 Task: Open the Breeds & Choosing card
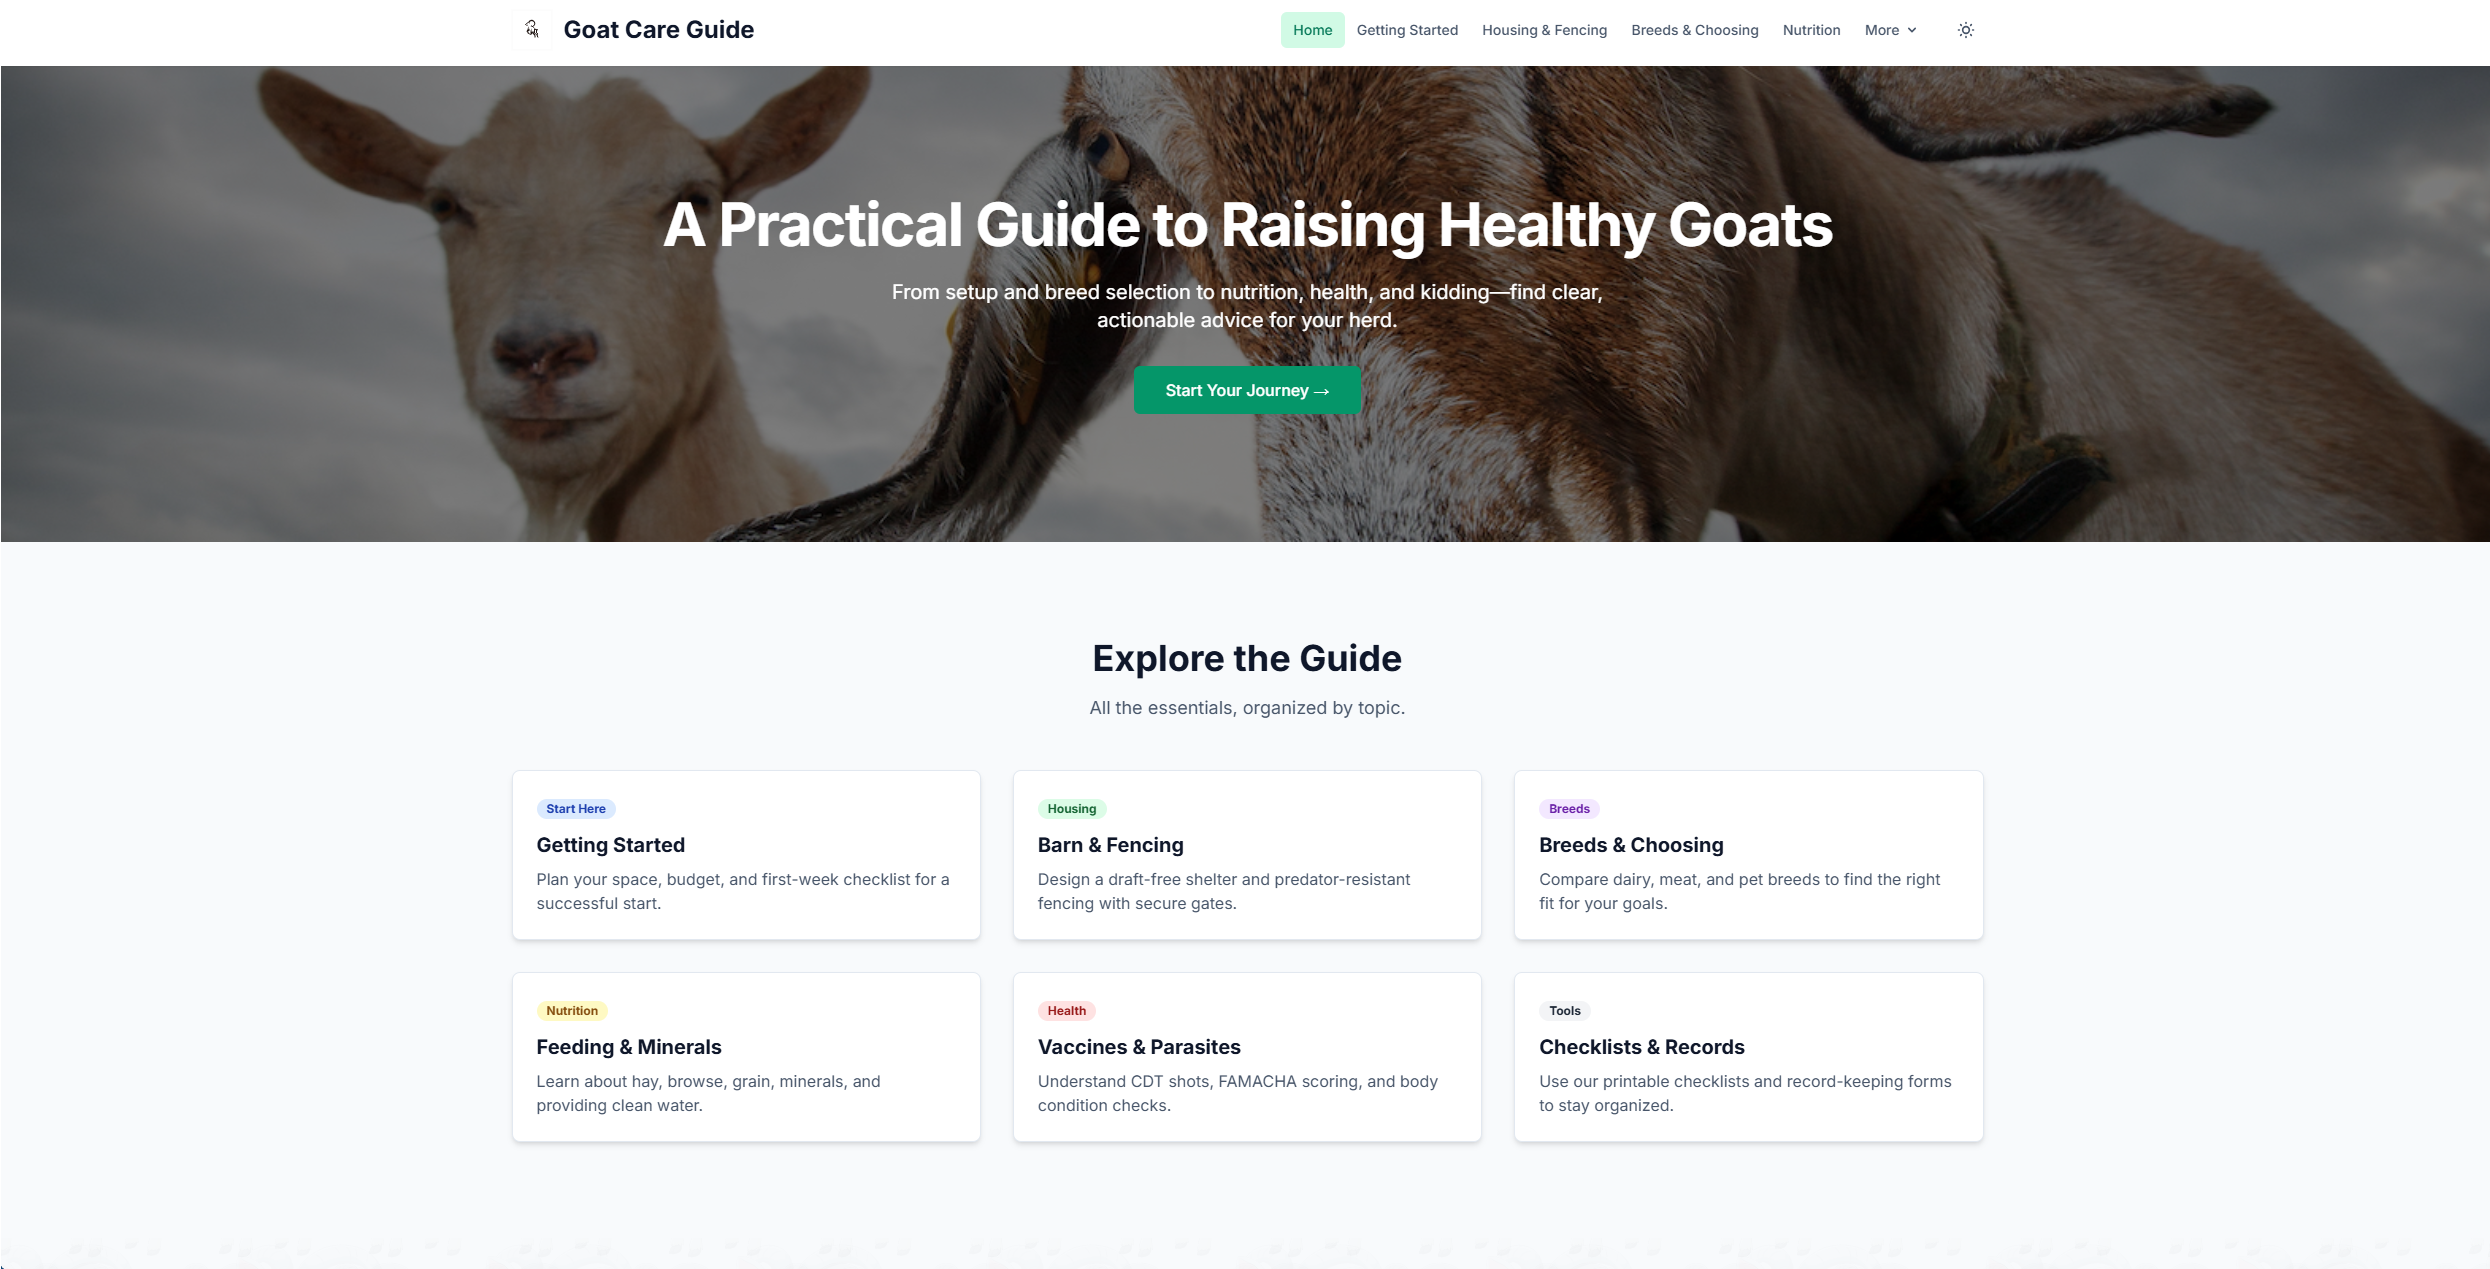pos(1748,855)
